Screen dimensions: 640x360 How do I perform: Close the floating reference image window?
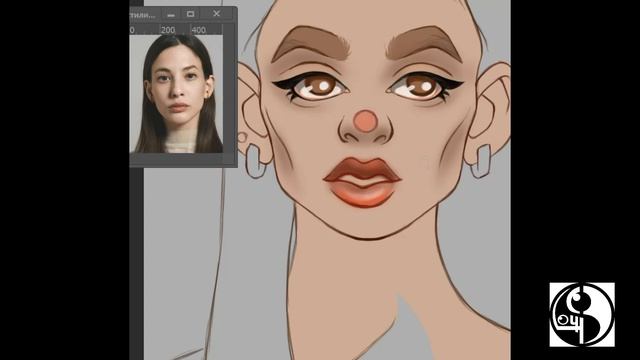click(217, 14)
